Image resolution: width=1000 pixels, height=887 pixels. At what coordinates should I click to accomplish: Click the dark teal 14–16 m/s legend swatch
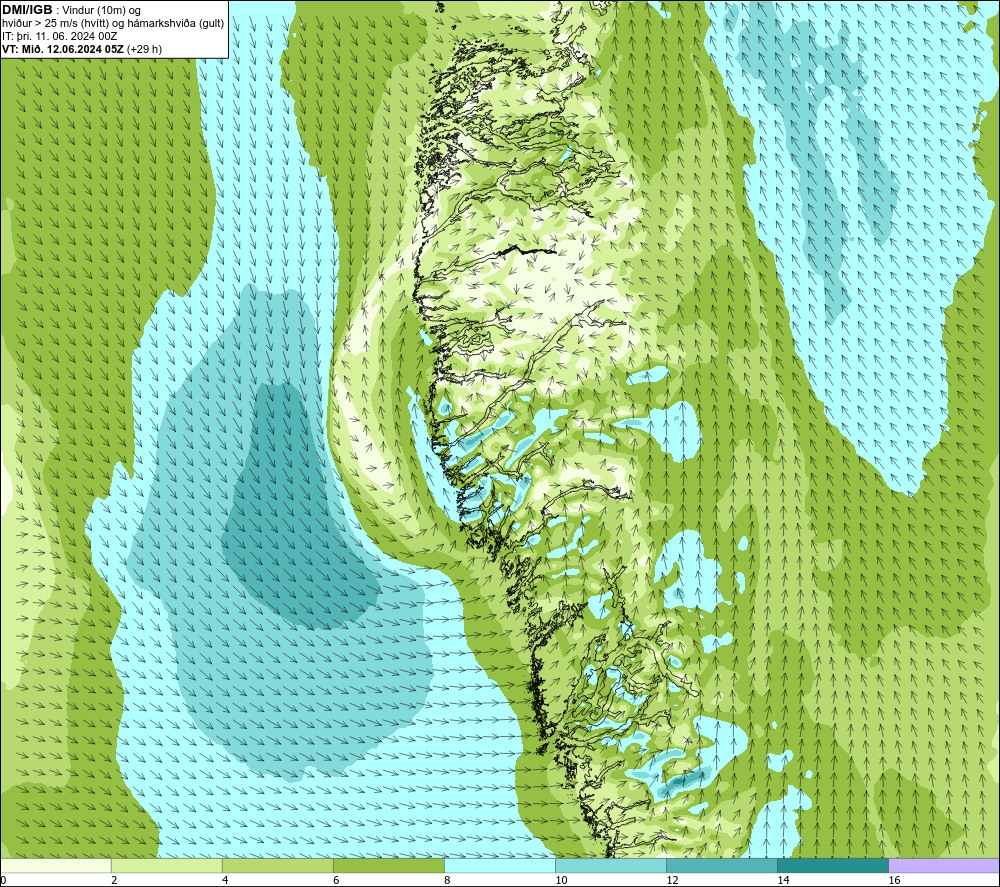point(833,866)
